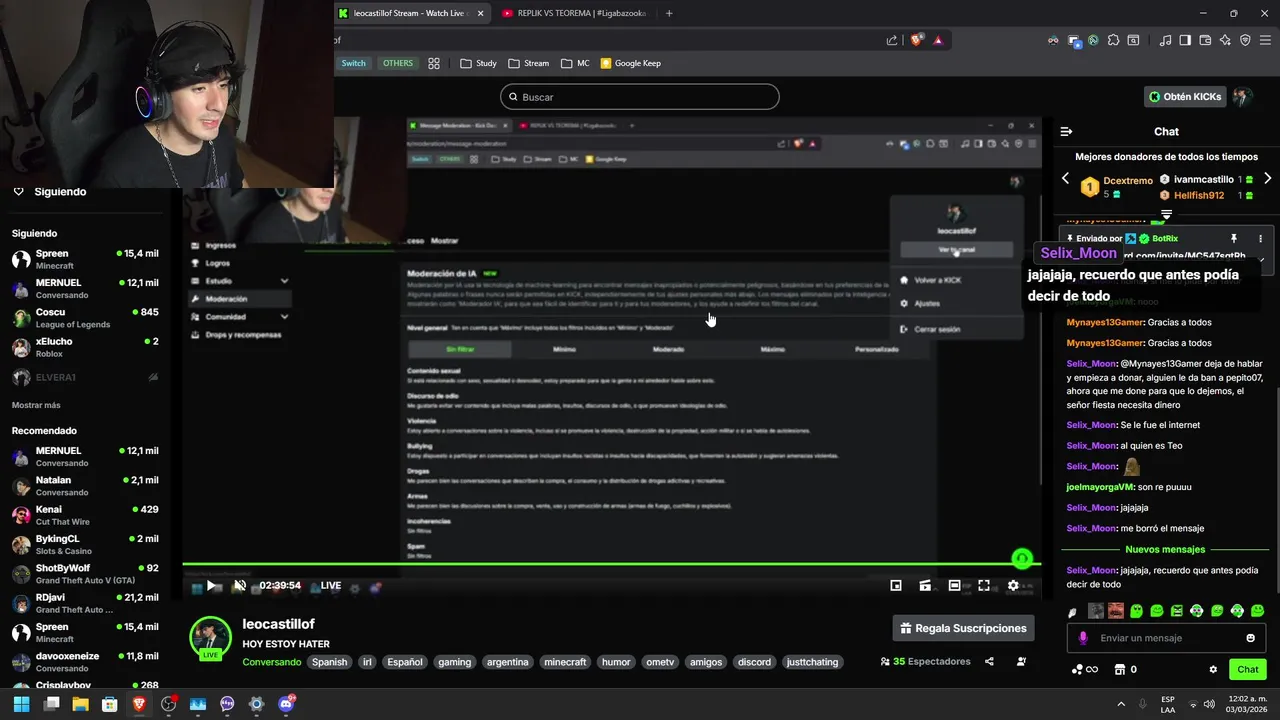Open MERNUEL channel under Siguiendo
Image resolution: width=1280 pixels, height=720 pixels.
tap(85, 288)
